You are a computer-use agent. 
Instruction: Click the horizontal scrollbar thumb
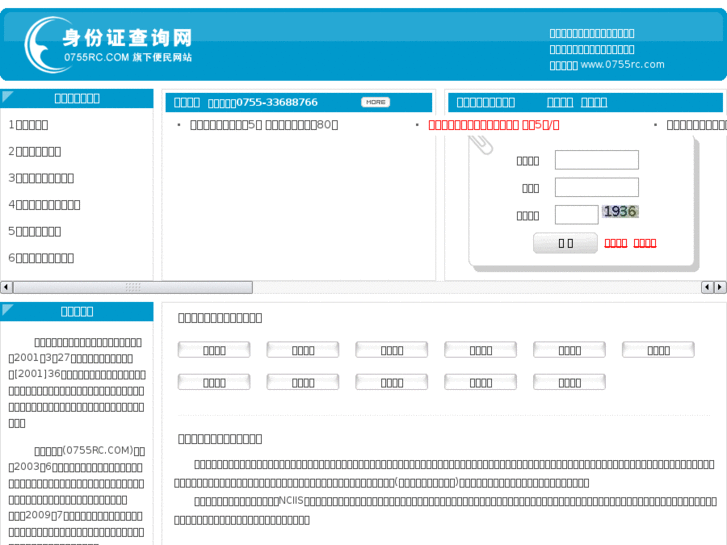pos(133,287)
